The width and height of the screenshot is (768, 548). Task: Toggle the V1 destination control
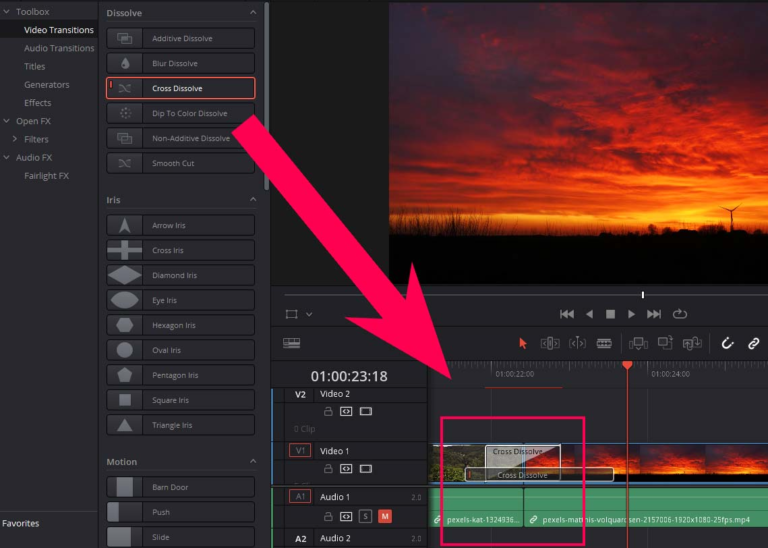300,451
